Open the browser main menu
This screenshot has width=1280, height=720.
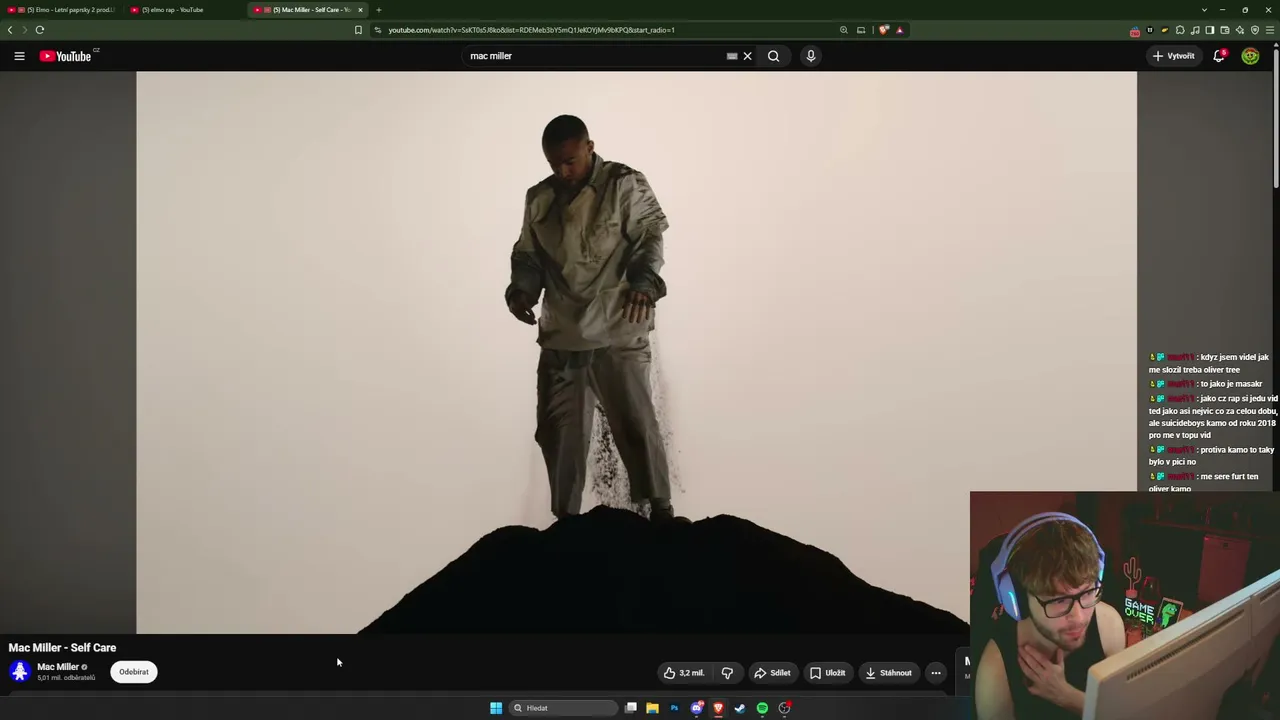pyautogui.click(x=1270, y=30)
